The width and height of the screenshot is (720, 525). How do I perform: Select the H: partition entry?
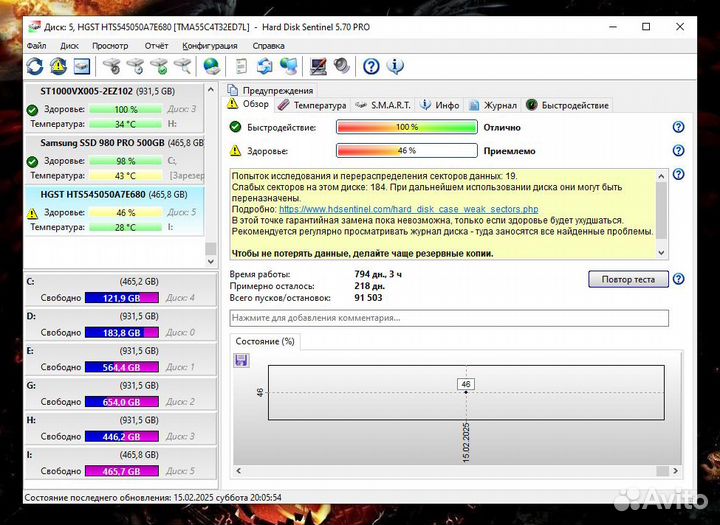(120, 429)
